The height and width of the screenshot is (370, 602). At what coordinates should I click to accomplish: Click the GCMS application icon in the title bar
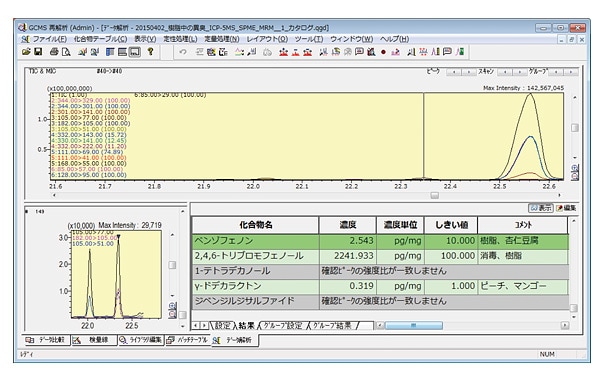22,27
